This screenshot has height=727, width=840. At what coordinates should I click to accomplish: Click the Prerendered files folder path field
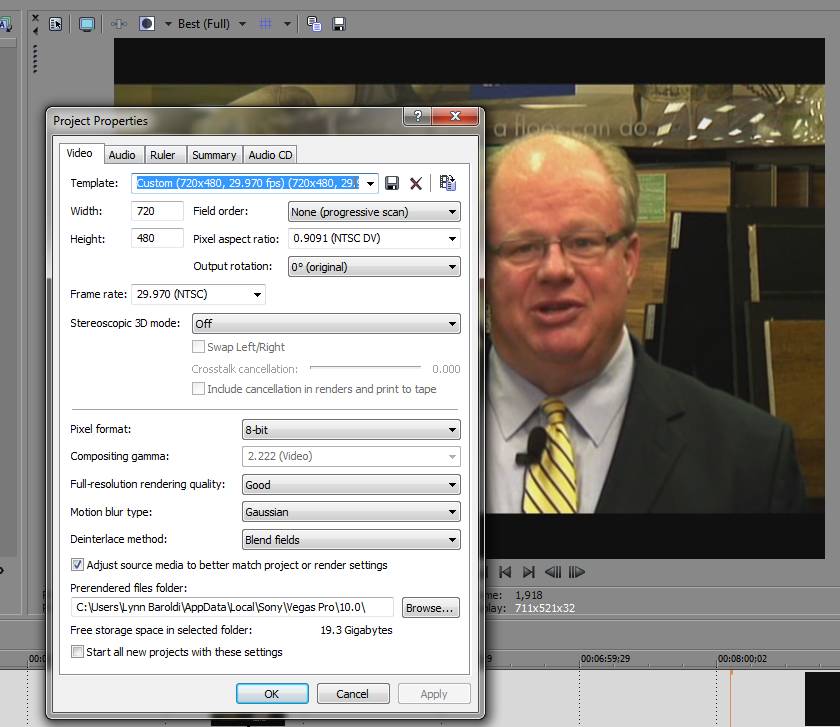pos(232,608)
